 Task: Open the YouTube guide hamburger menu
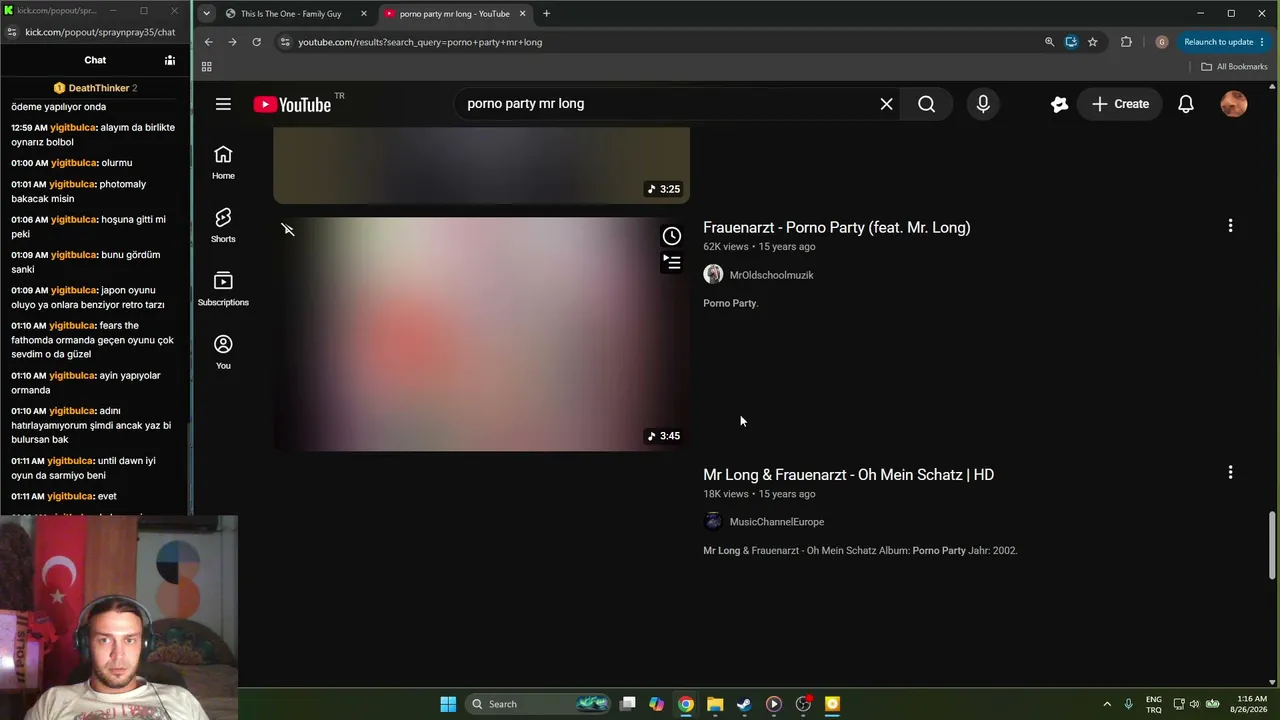pyautogui.click(x=223, y=104)
